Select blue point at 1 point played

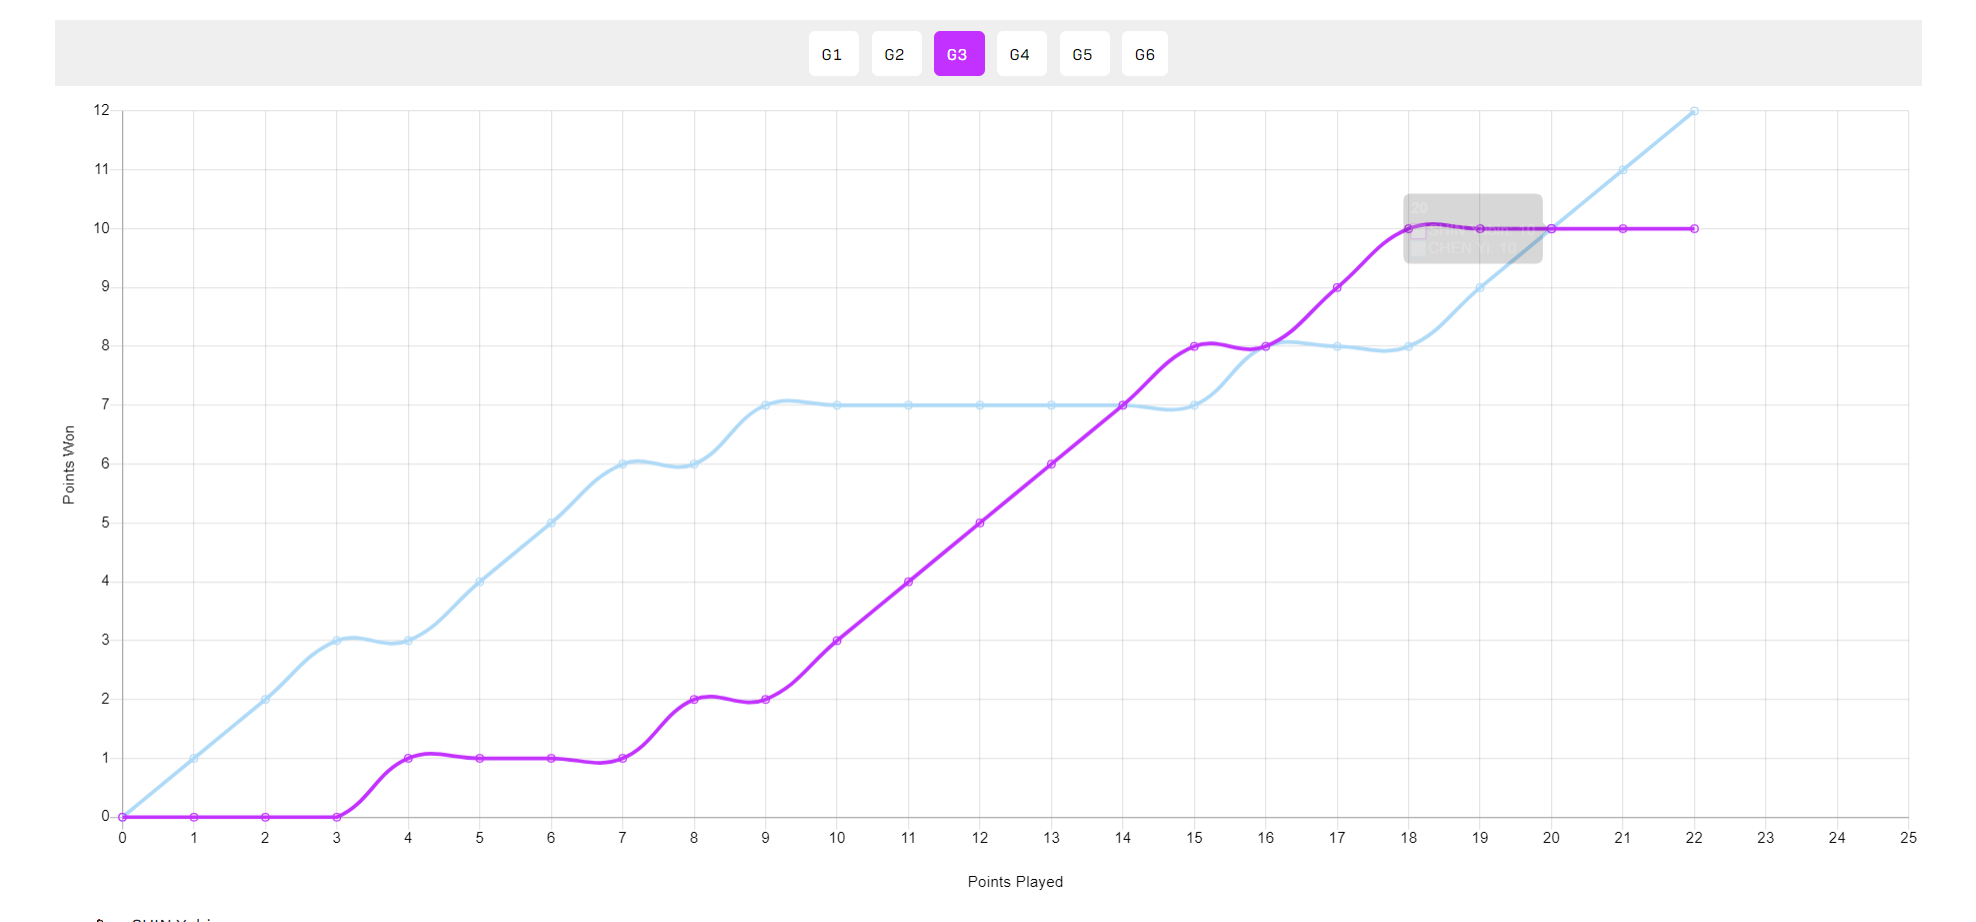pyautogui.click(x=194, y=758)
